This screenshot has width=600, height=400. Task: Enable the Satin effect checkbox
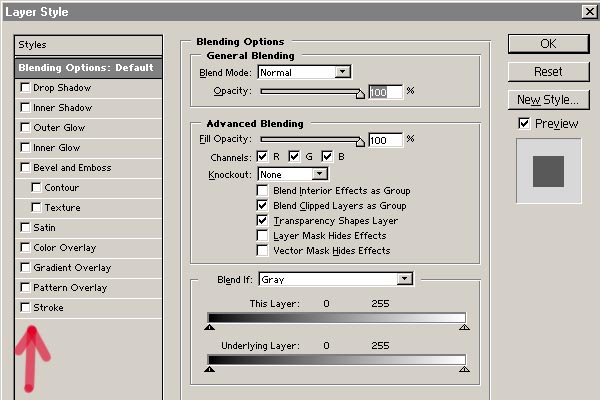pos(25,227)
